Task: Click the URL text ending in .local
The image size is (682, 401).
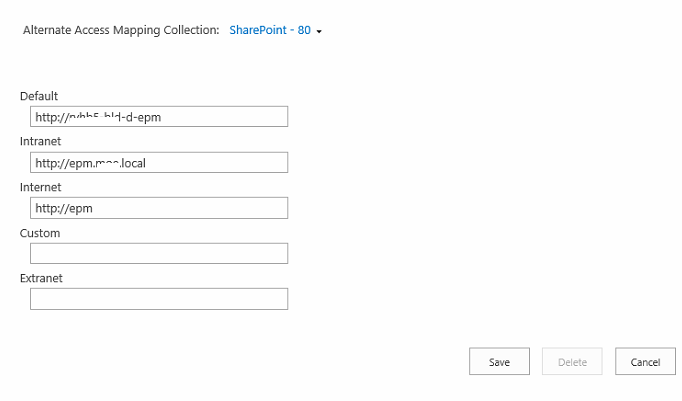Action: click(x=90, y=162)
